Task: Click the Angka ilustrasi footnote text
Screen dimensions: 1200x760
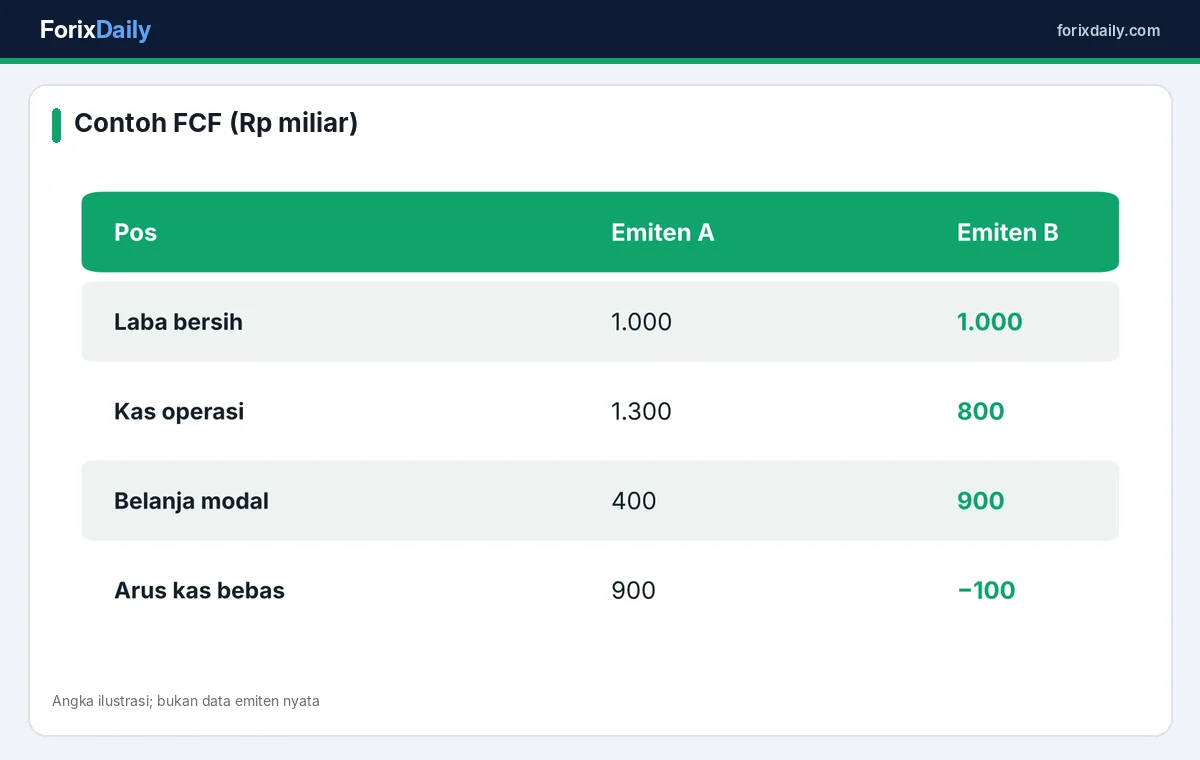Action: 186,701
